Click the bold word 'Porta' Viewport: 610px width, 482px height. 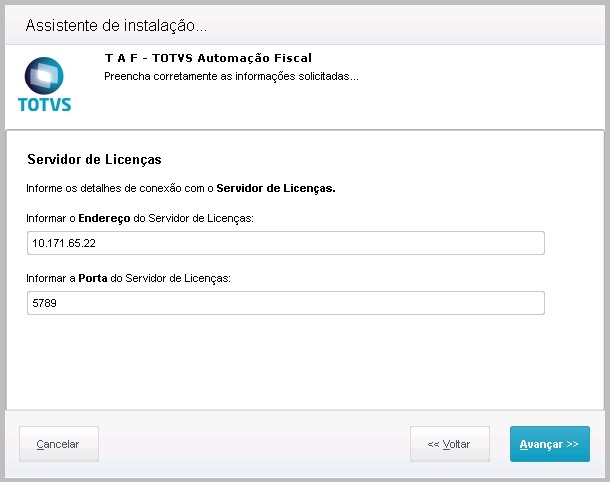pos(93,278)
